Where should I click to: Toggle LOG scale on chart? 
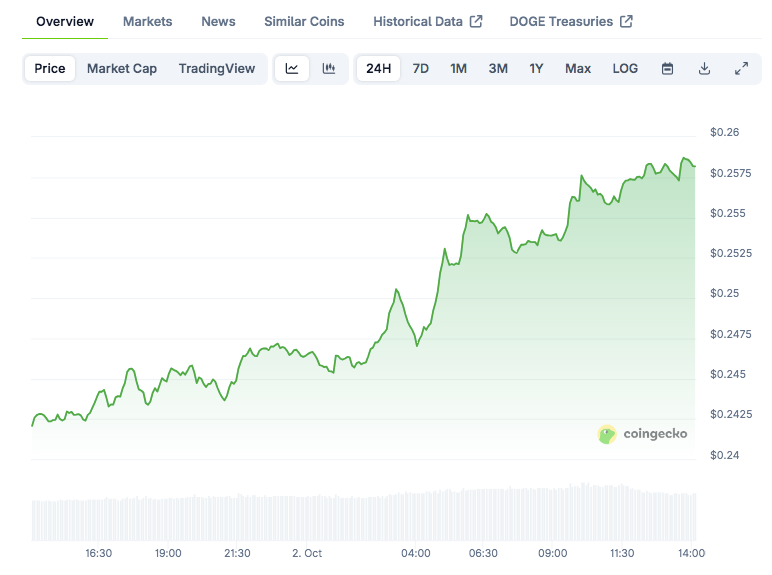[625, 69]
